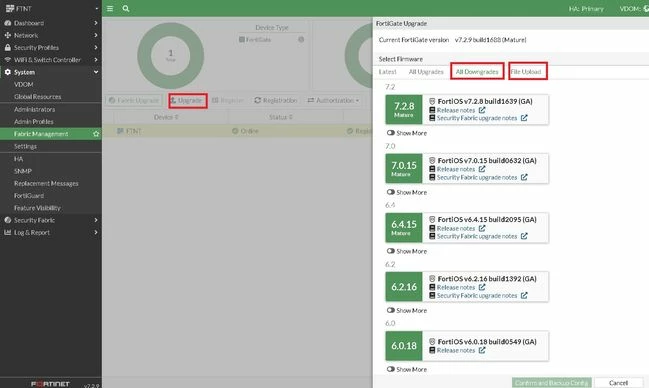Open external link icon for 6.0.18 Release notes
The width and height of the screenshot is (649, 388).
[x=482, y=350]
